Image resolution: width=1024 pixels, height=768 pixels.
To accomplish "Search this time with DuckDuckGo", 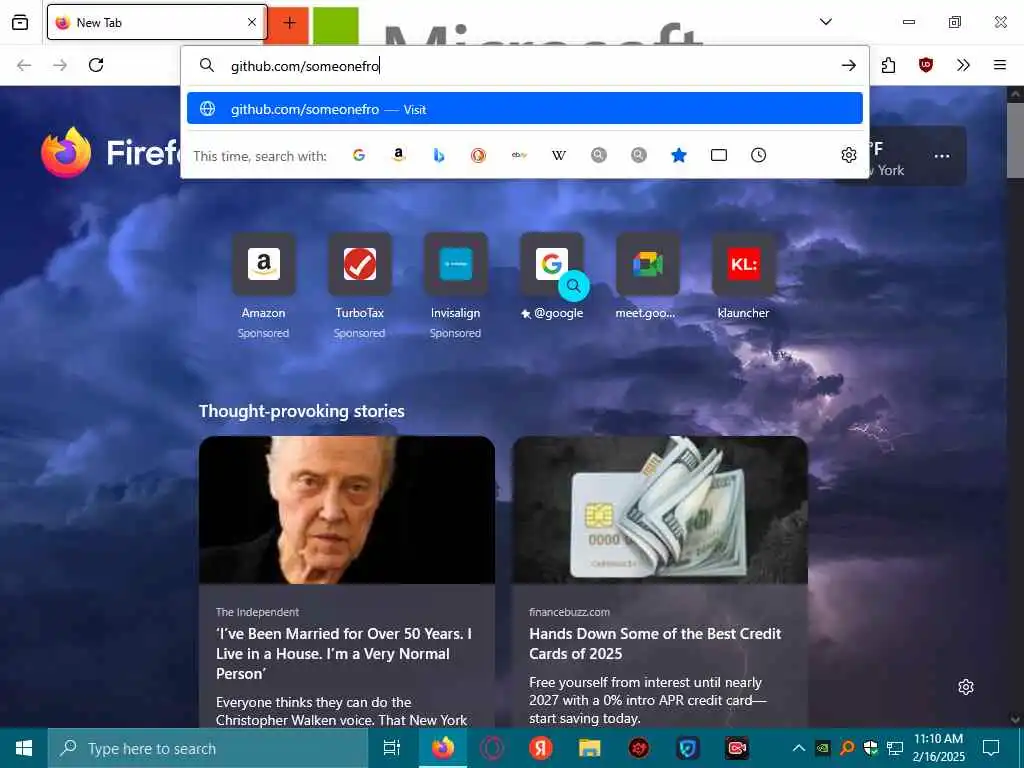I will (x=479, y=155).
